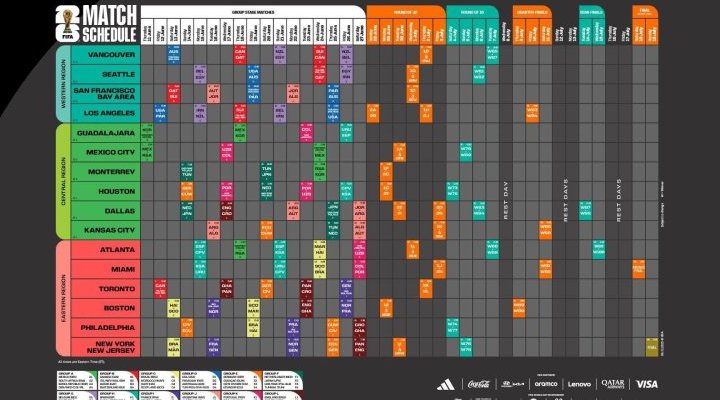Click the Eastern Region label
720x400 pixels.
pyautogui.click(x=63, y=299)
